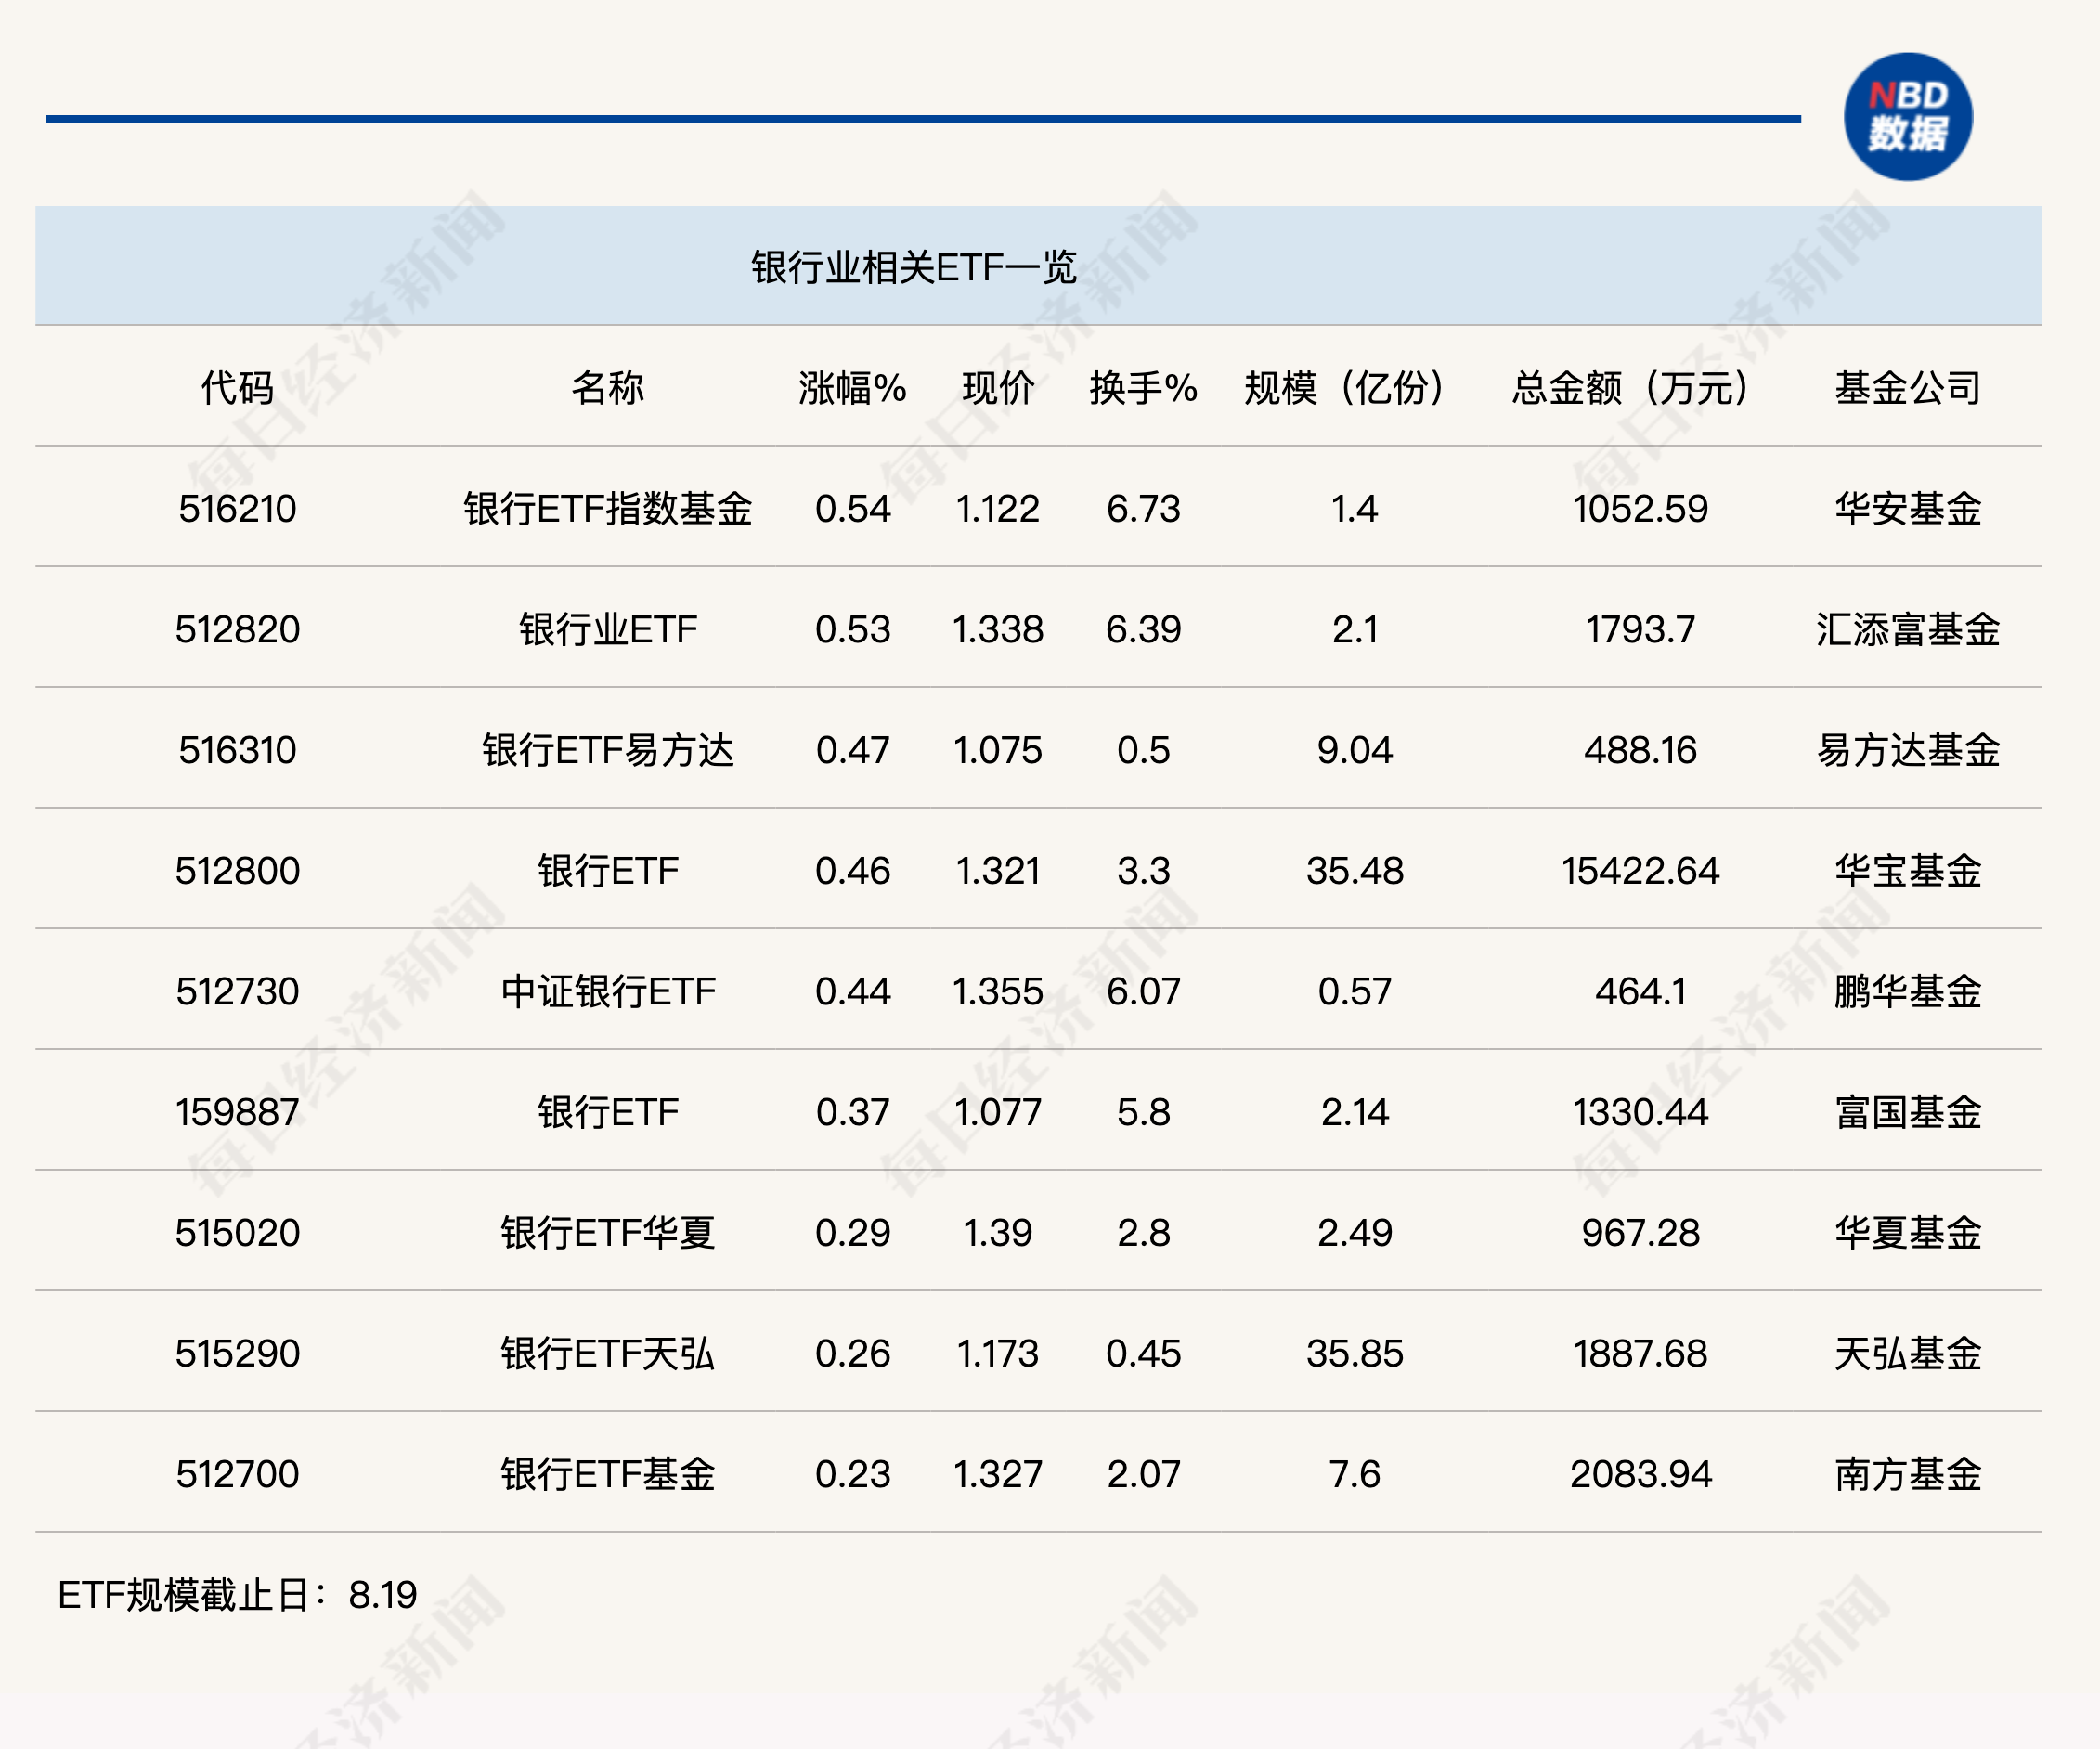Click the 基金公司 column header
2100x1749 pixels.
[1907, 388]
